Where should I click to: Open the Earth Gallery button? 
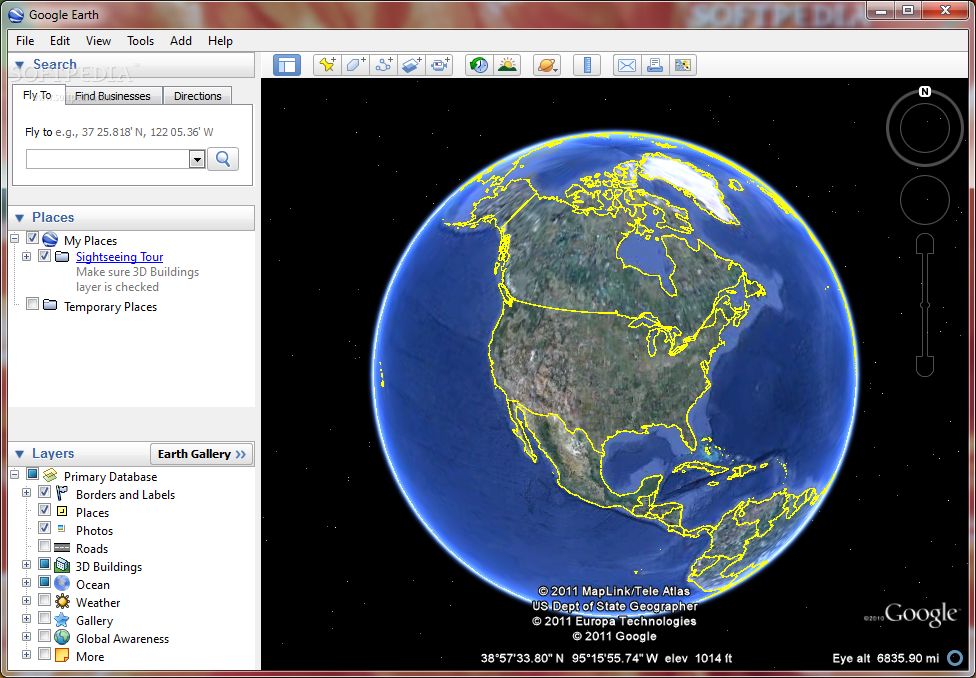(202, 454)
